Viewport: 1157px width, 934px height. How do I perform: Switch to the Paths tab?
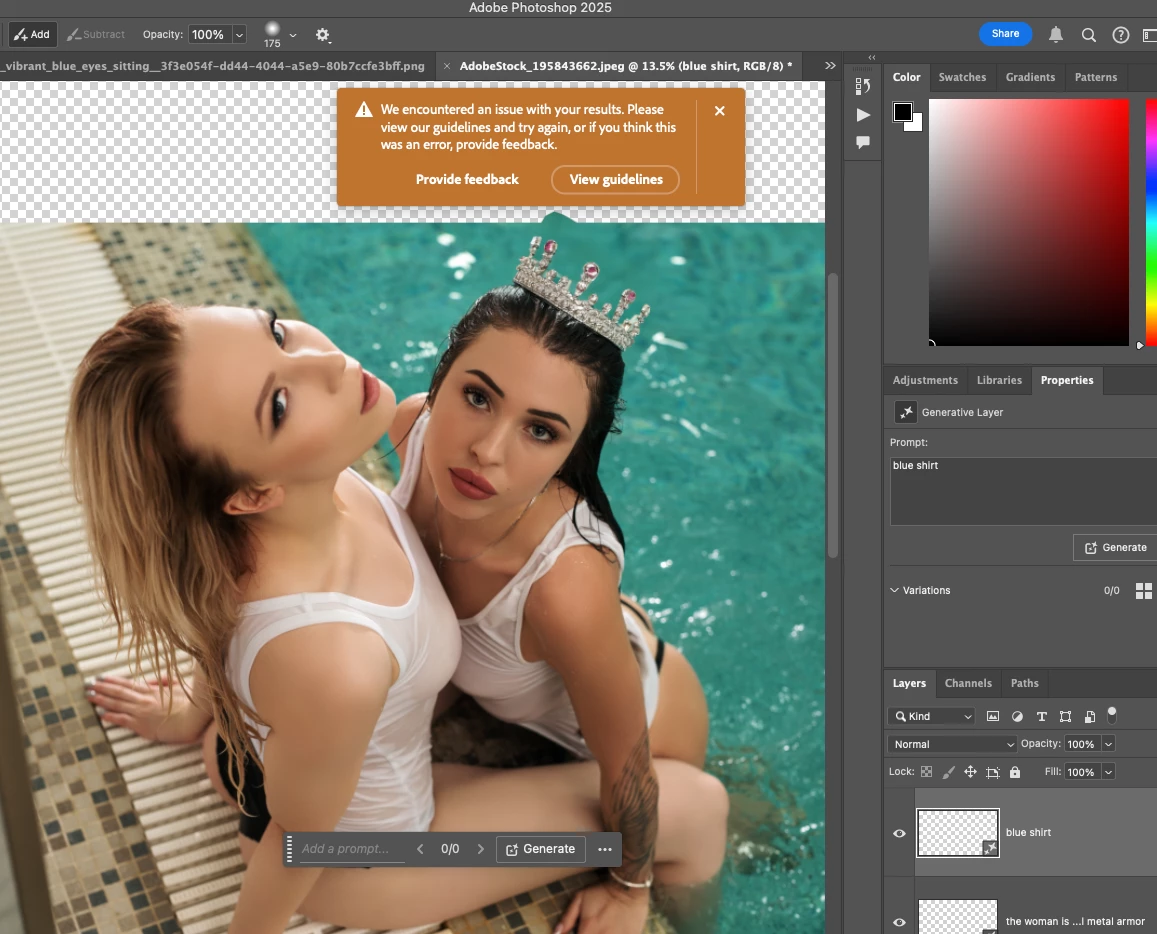pos(1024,683)
